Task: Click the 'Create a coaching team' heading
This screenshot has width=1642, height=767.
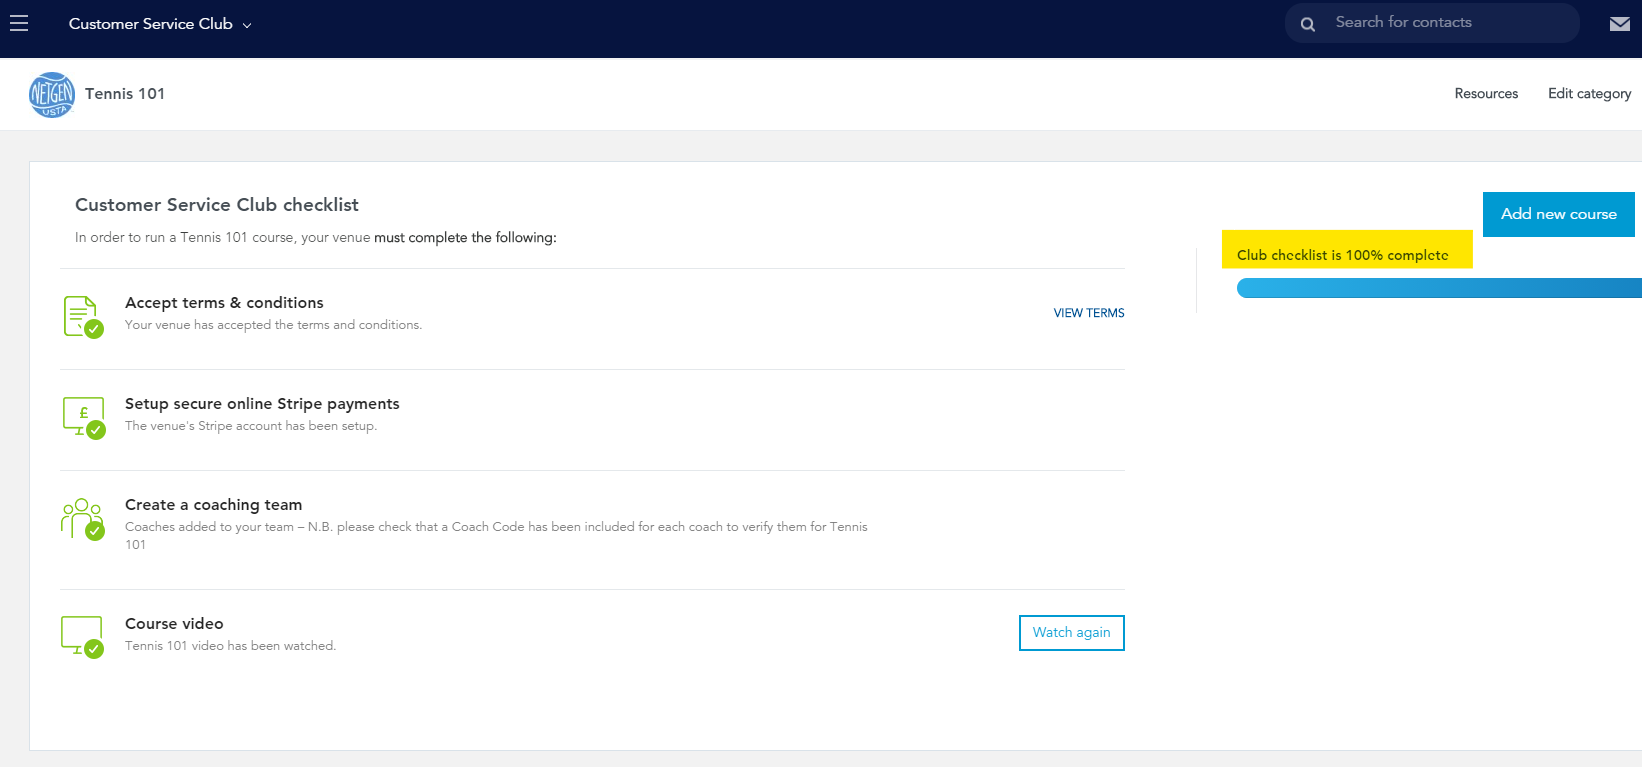Action: click(213, 505)
